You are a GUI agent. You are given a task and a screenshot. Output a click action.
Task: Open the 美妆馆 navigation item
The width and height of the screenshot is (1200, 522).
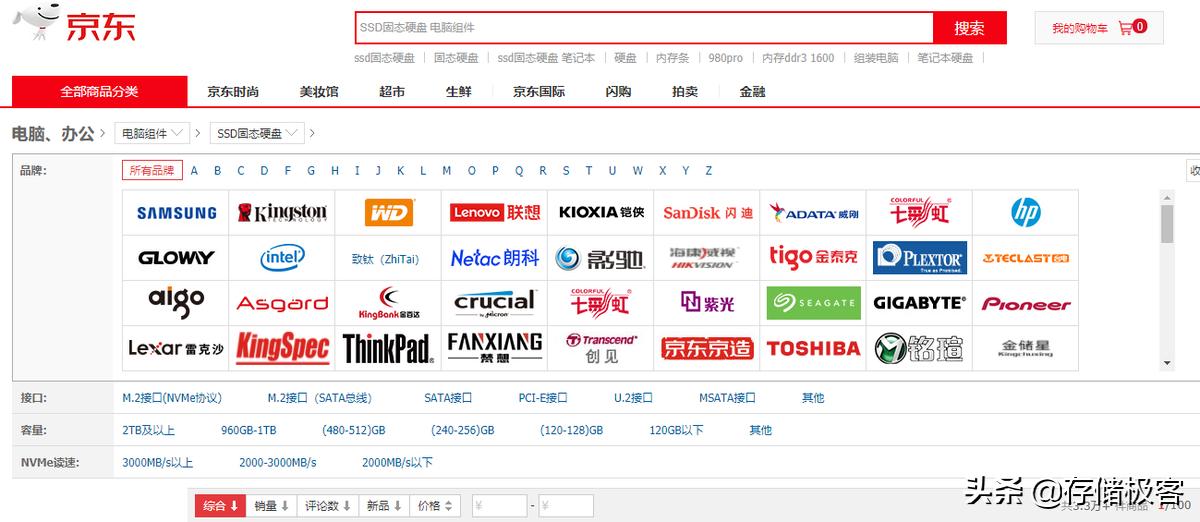(x=319, y=91)
